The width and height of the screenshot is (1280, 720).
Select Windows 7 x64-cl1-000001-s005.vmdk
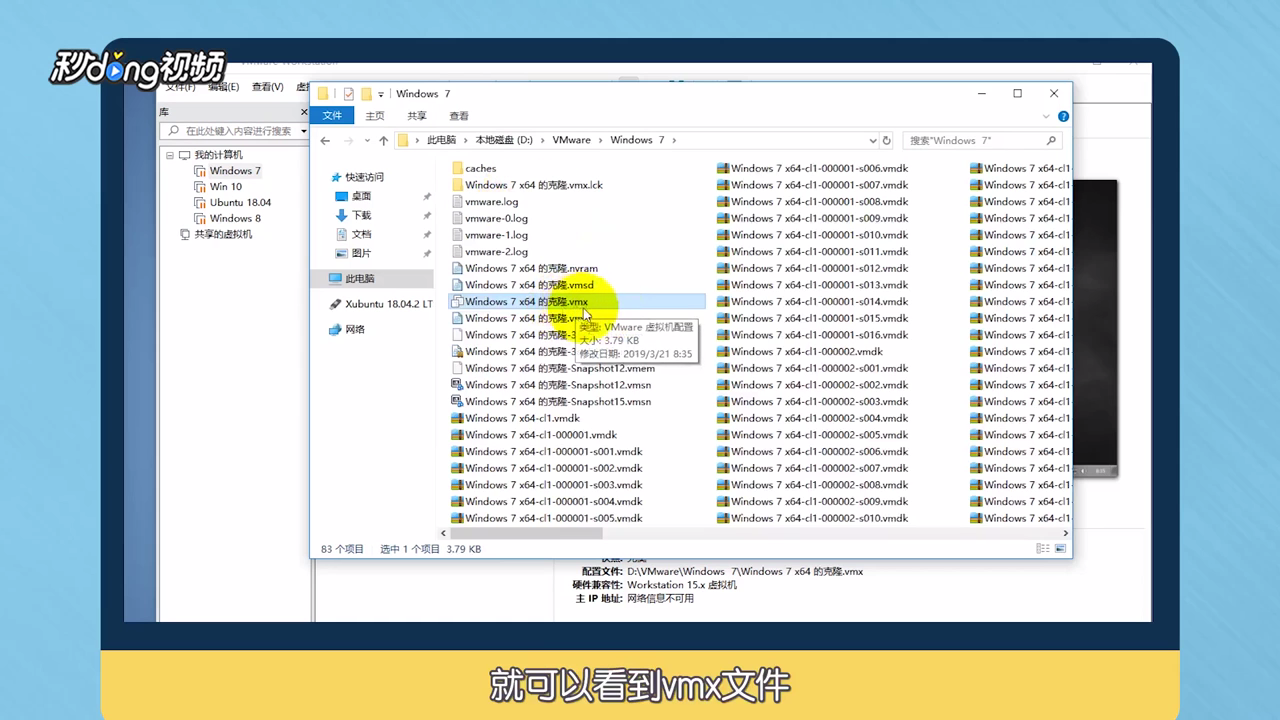click(553, 518)
